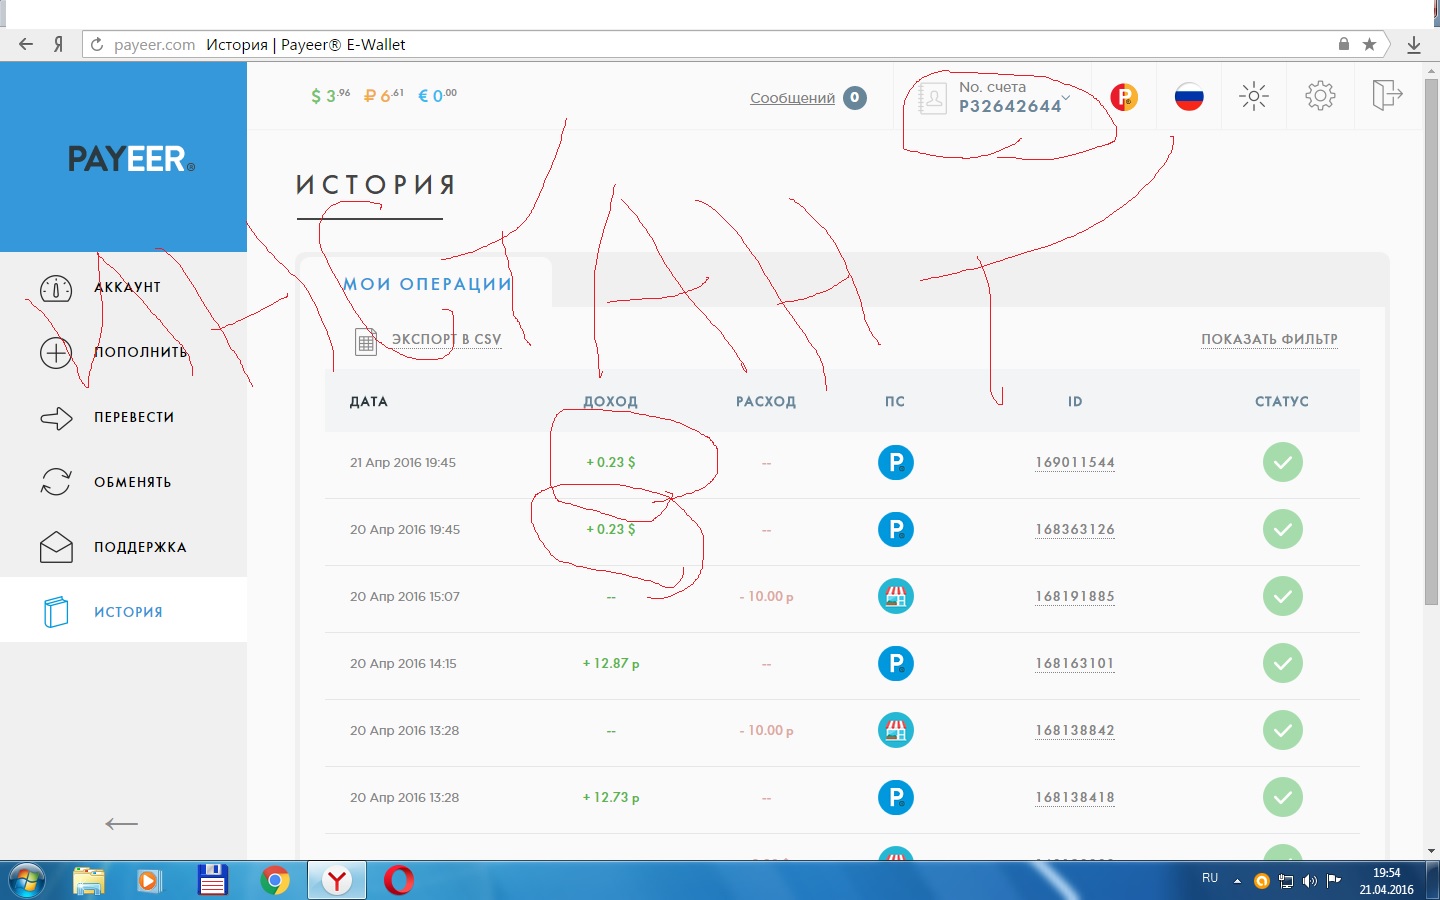Click the Обменять refresh icon

click(56, 482)
